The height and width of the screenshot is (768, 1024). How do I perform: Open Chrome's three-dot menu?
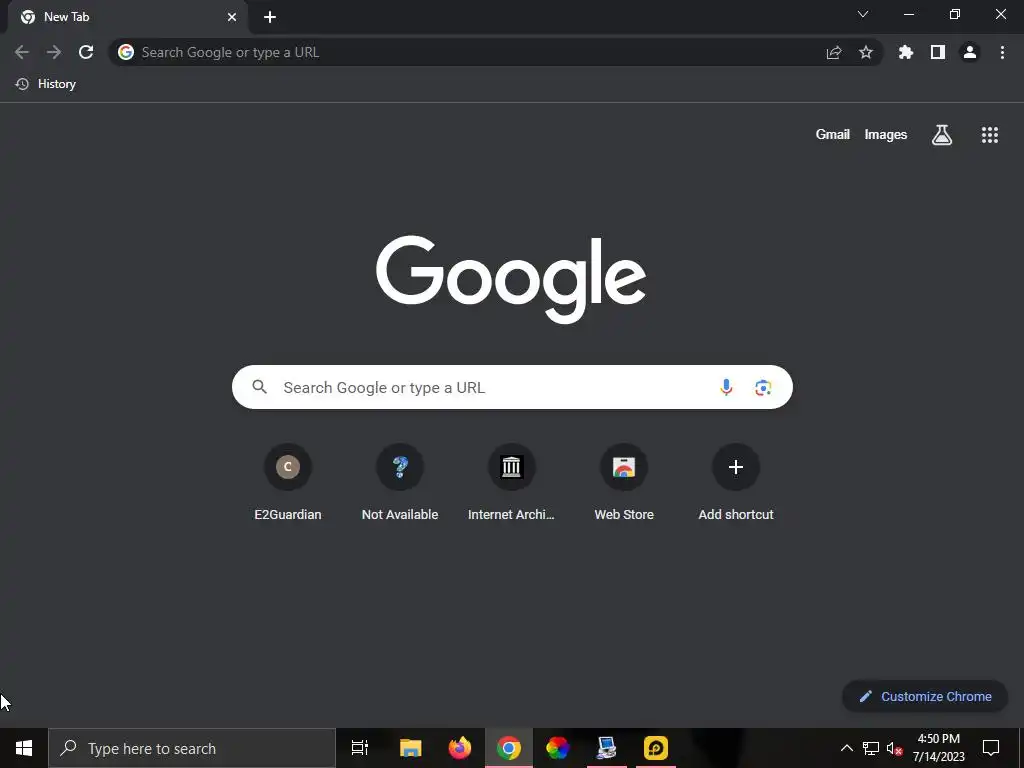tap(1002, 52)
